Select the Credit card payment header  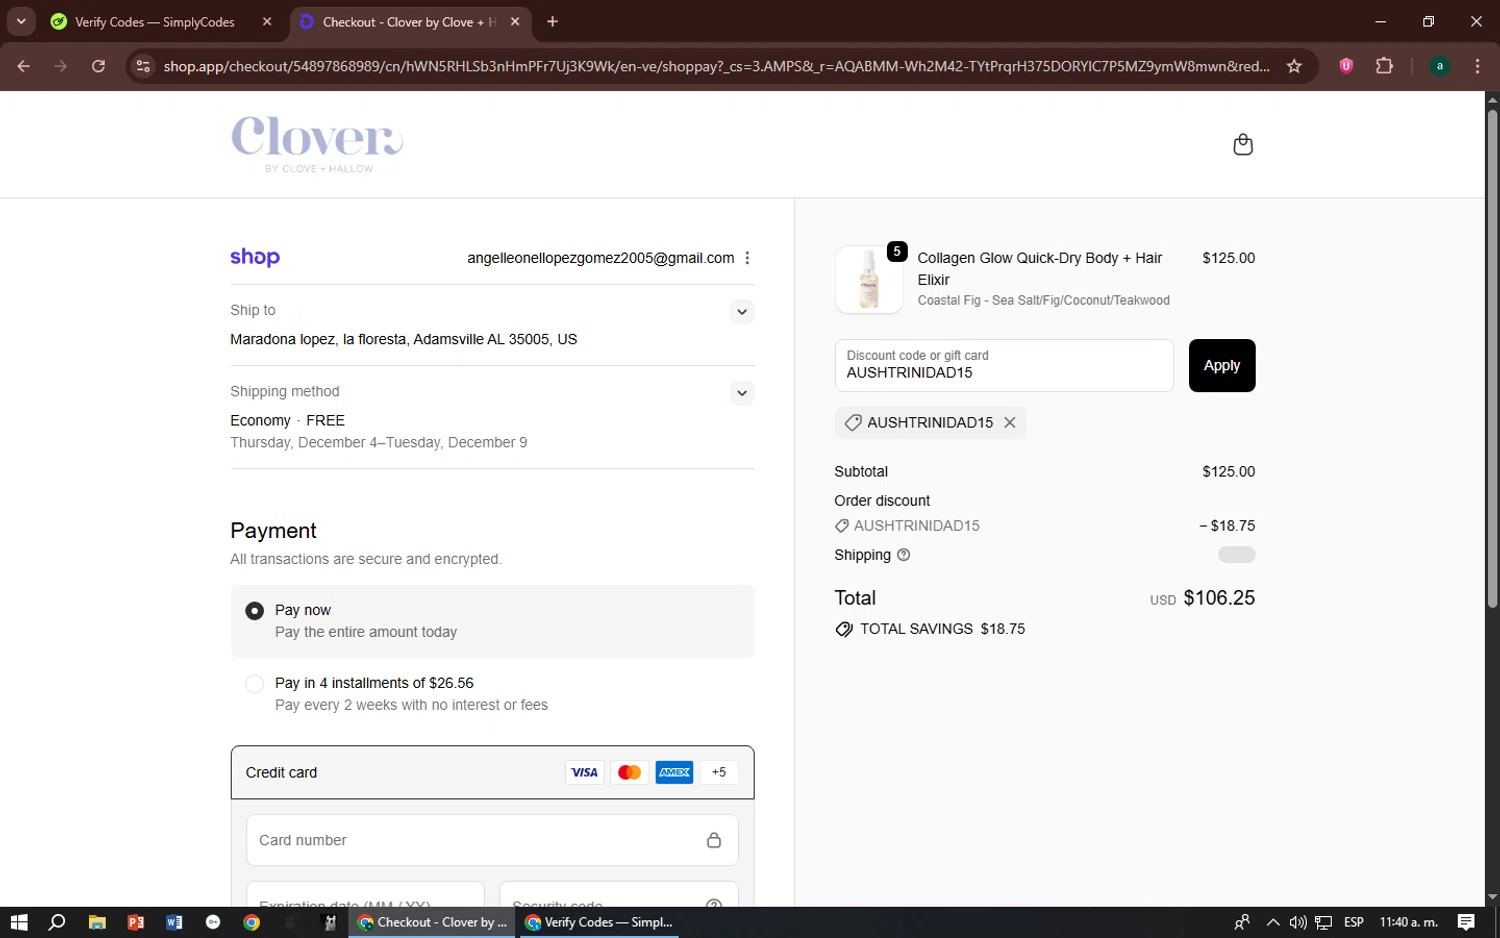pyautogui.click(x=492, y=772)
